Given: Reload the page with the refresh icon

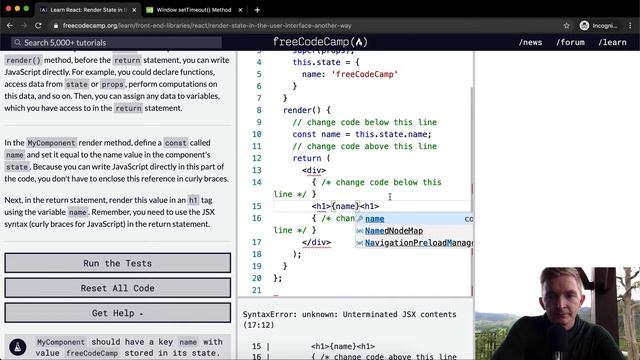Looking at the screenshot, I should 38,25.
